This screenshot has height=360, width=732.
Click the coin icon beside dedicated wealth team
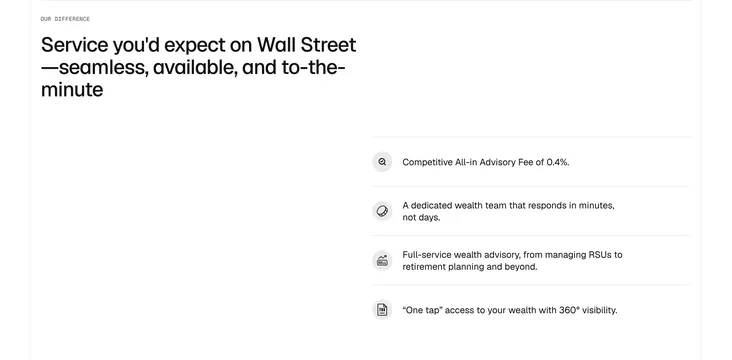point(382,211)
